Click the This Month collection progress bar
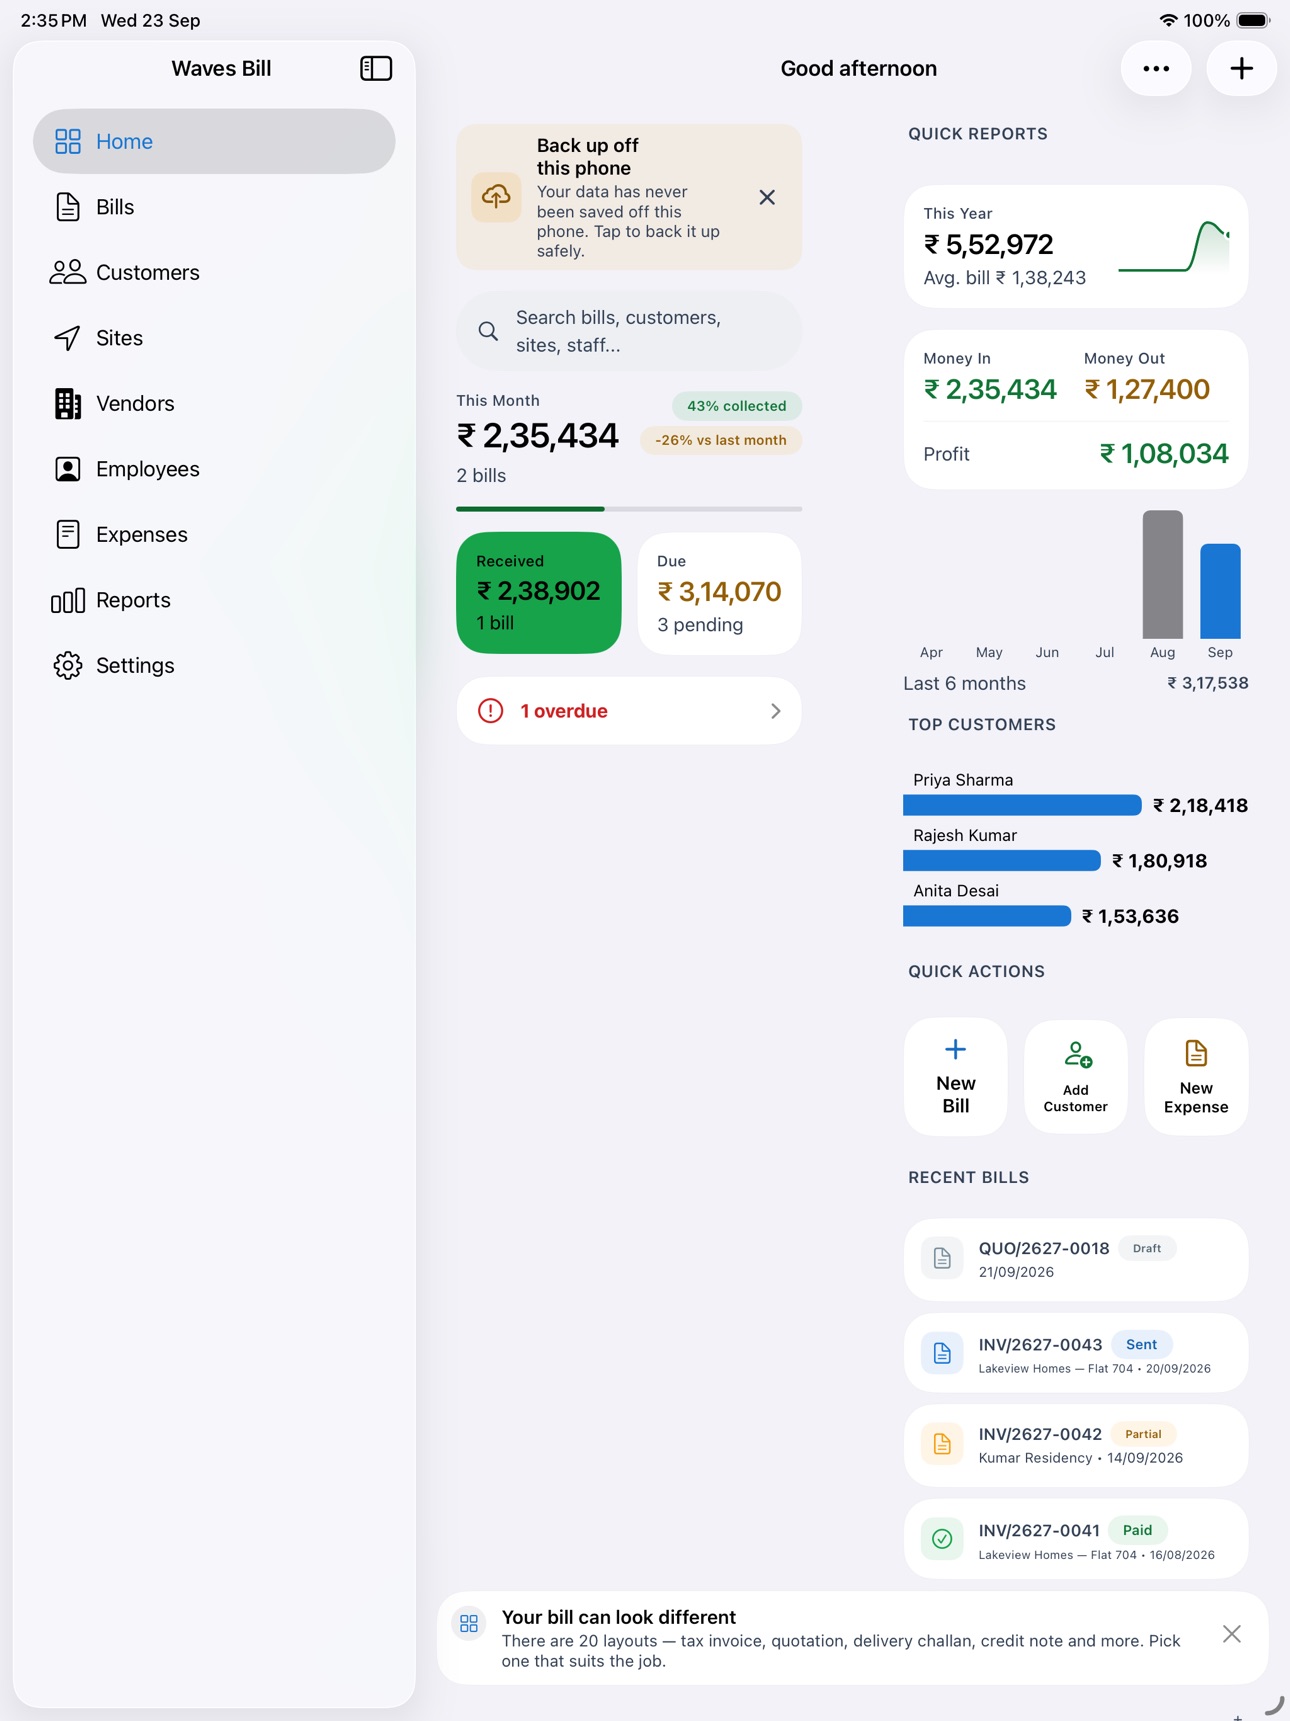Screen dimensions: 1290x1721 click(629, 509)
